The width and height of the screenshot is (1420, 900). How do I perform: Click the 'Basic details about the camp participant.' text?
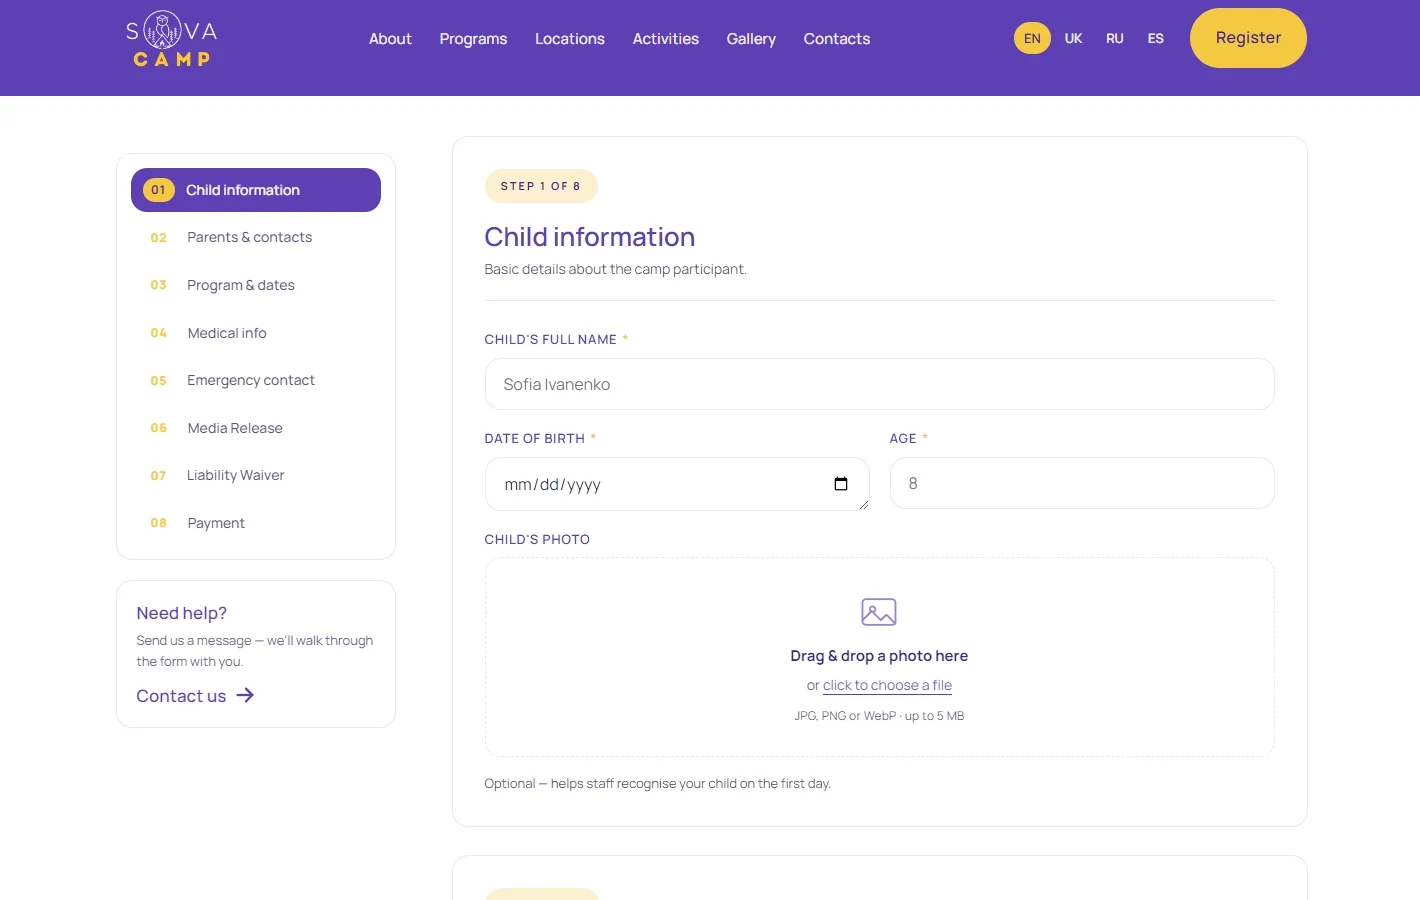click(x=616, y=269)
